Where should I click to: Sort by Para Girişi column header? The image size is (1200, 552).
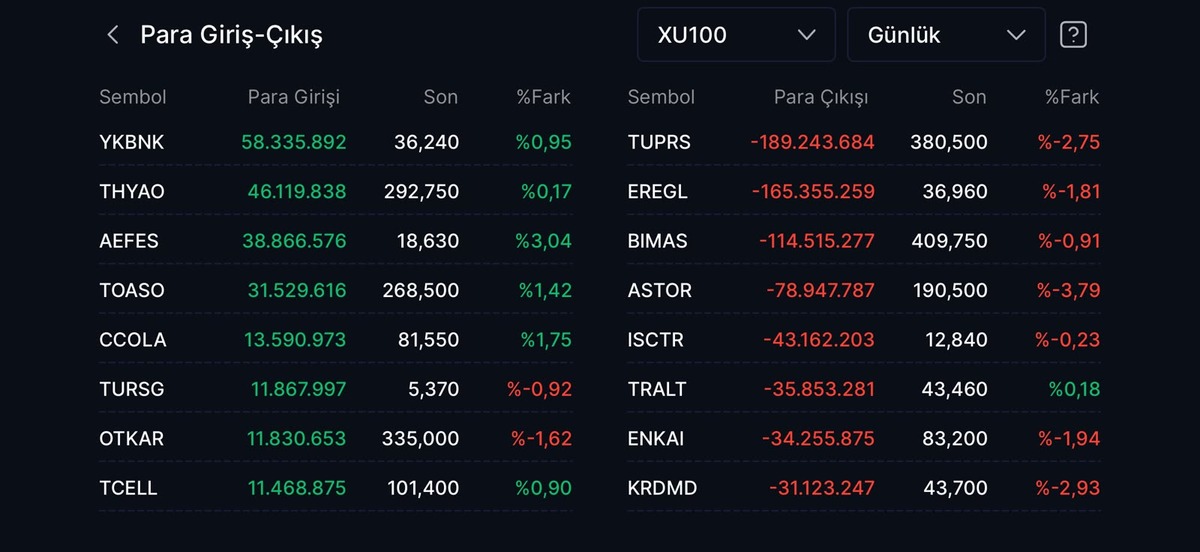point(294,97)
